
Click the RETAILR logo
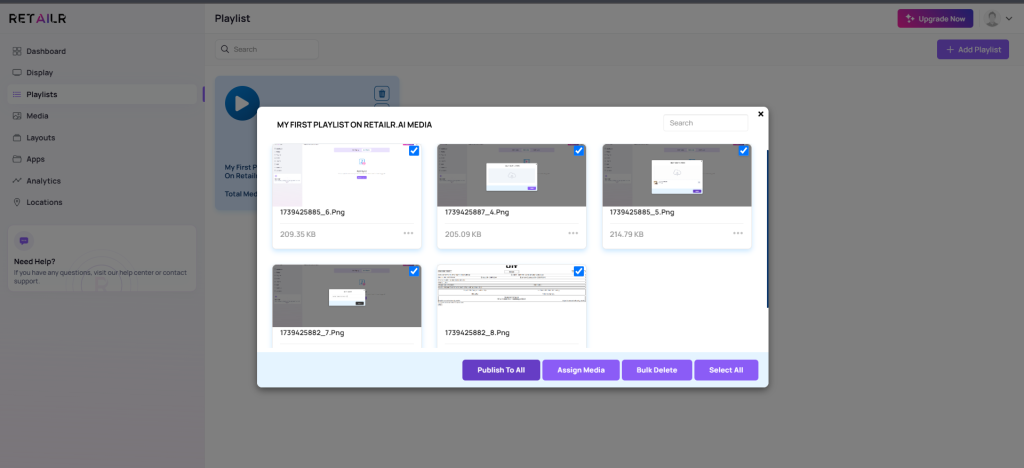point(38,18)
